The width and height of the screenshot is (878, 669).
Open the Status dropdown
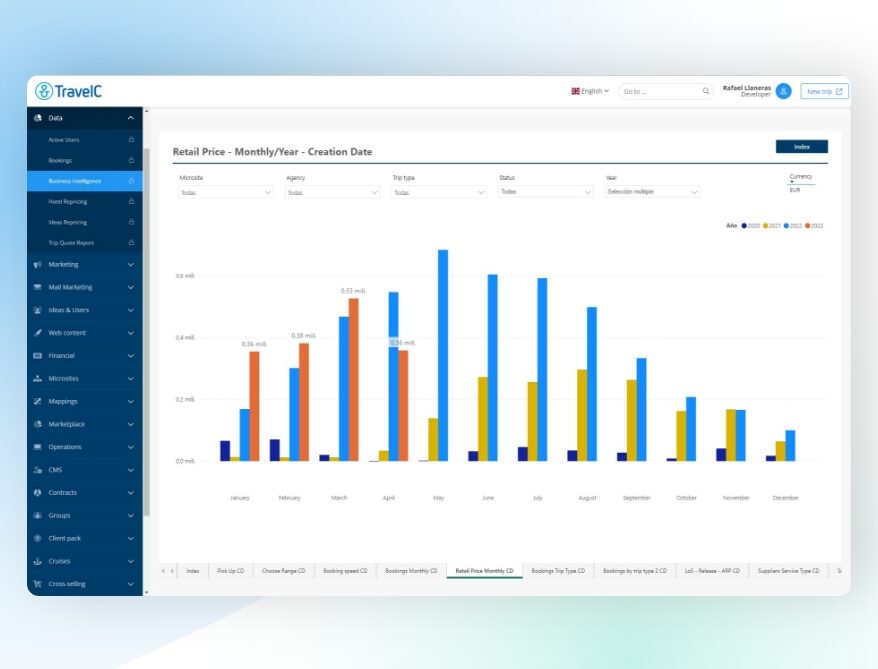point(545,192)
